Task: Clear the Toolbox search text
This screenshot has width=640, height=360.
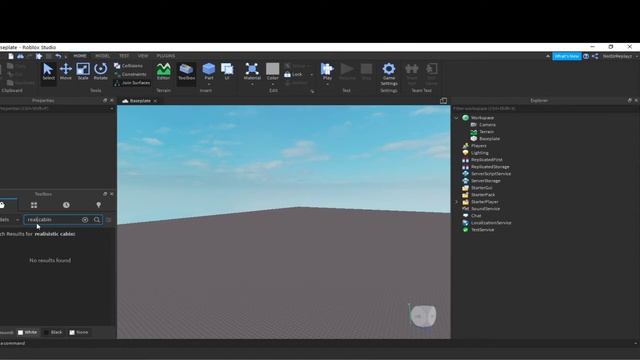Action: point(85,220)
